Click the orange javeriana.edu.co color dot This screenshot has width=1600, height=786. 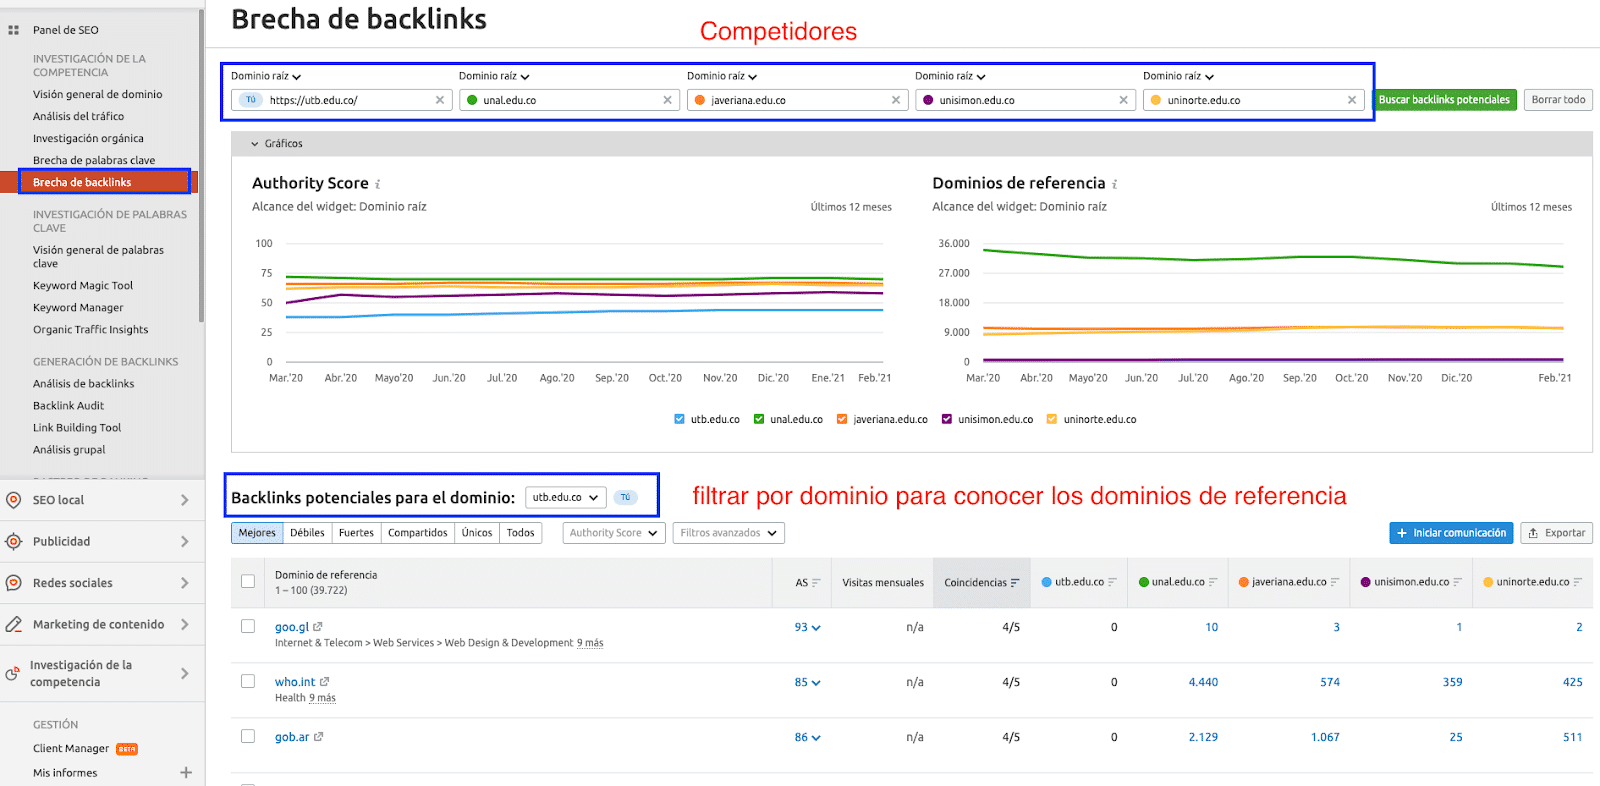[700, 100]
